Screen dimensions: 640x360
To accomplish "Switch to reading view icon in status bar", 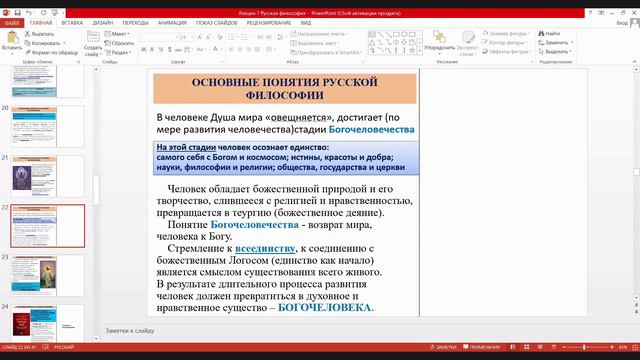I will coord(540,347).
